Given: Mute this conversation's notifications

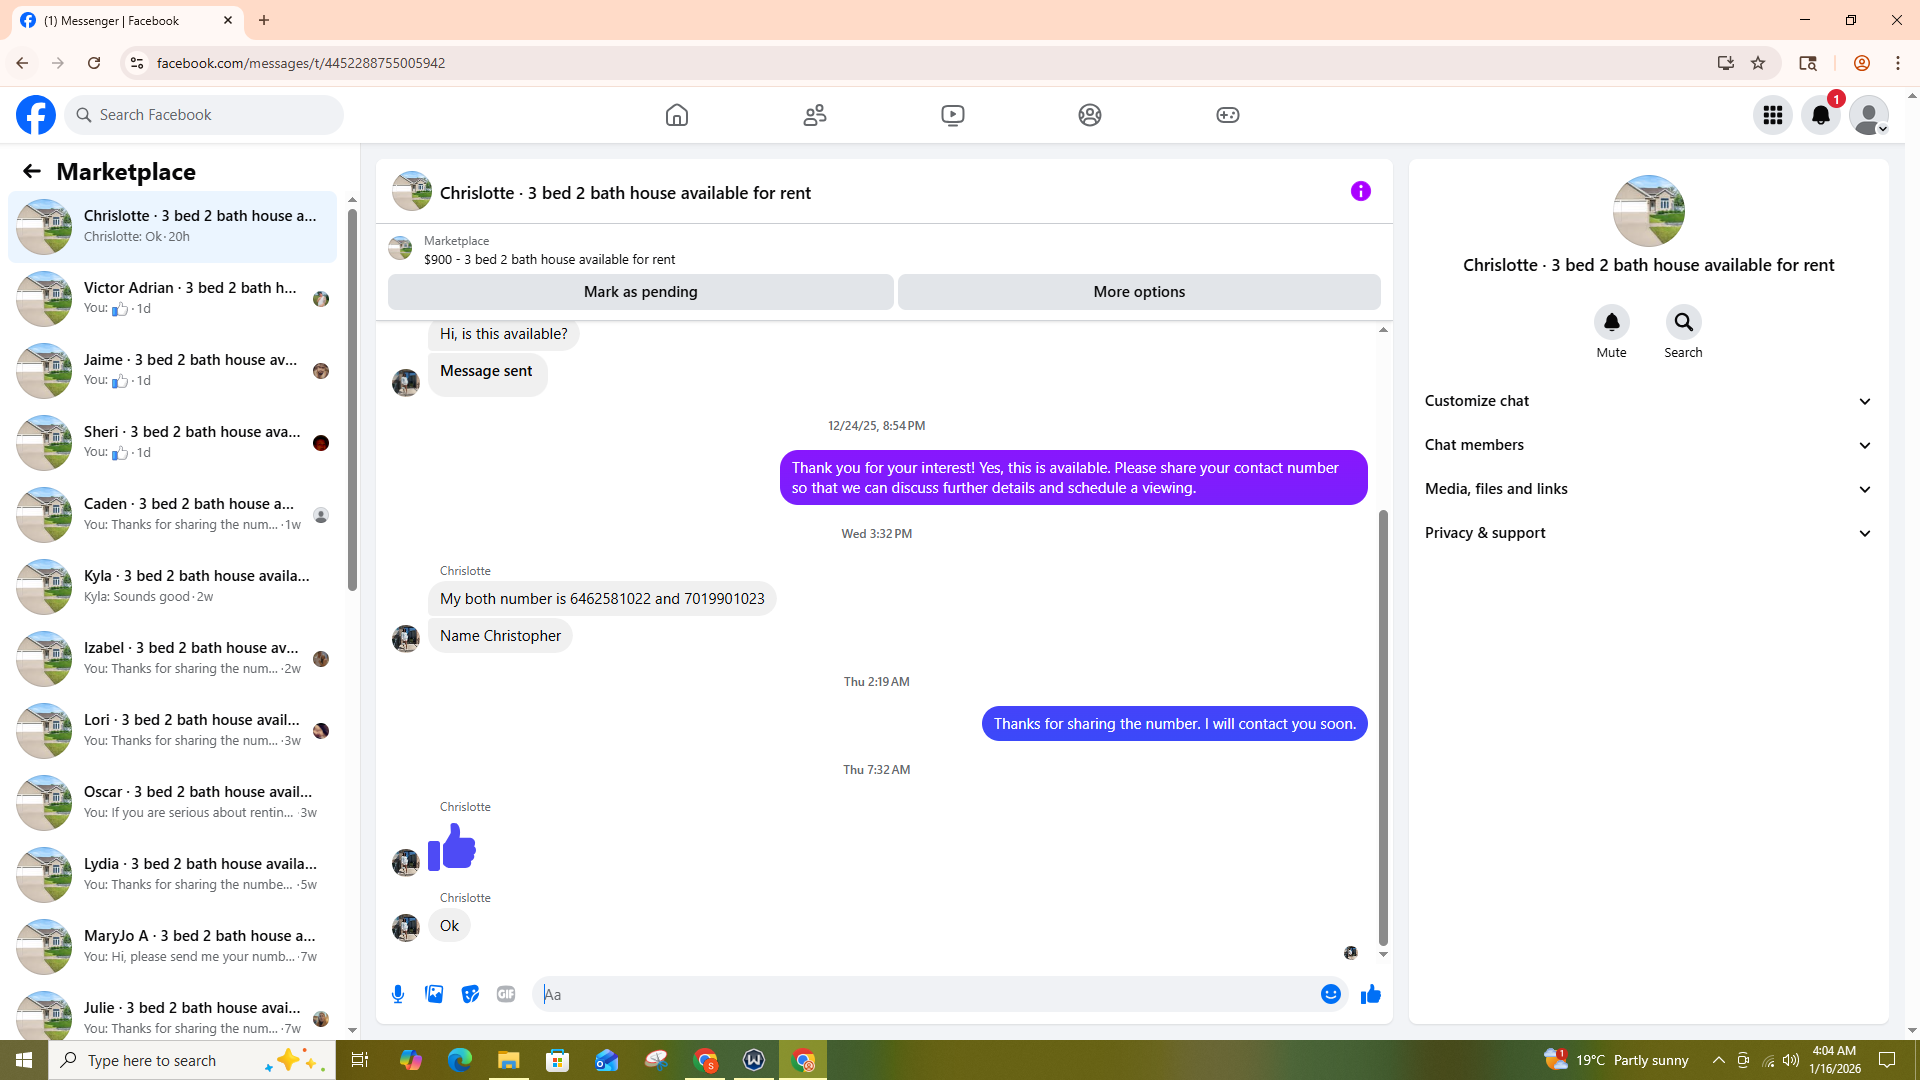Looking at the screenshot, I should click(1611, 322).
